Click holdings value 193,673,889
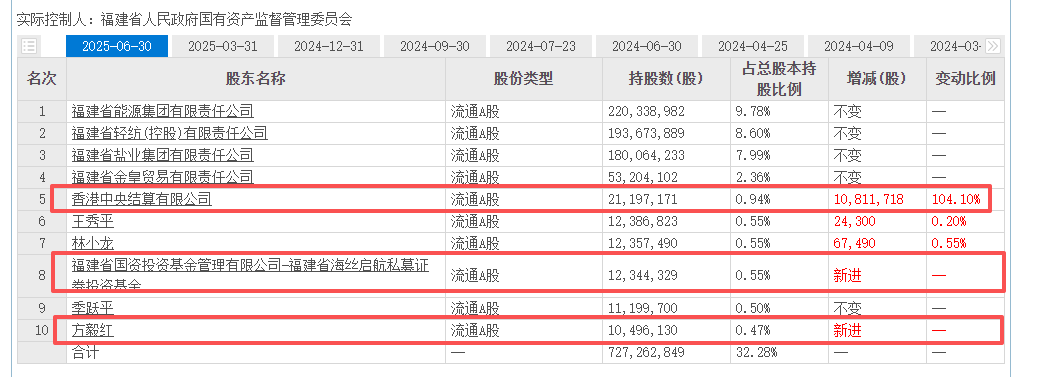Screen dimensions: 1054x377 tap(646, 134)
